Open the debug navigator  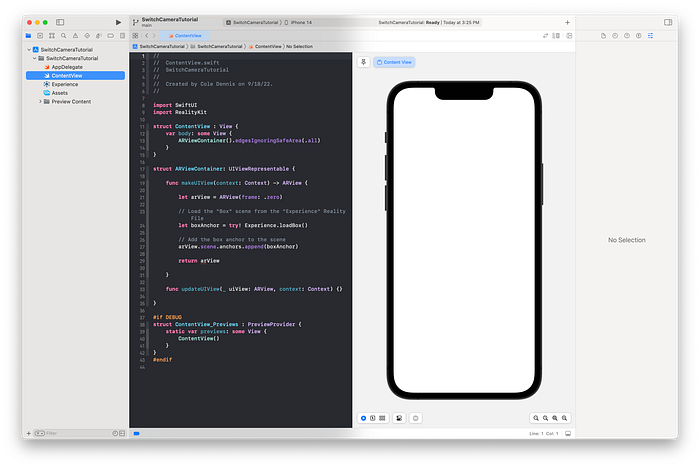point(99,36)
